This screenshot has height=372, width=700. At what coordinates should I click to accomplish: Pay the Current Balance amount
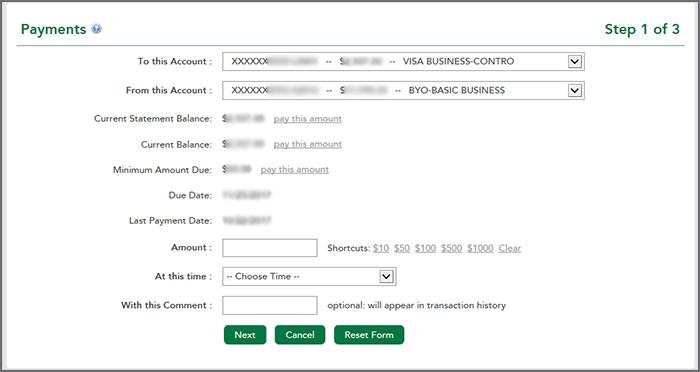point(308,144)
